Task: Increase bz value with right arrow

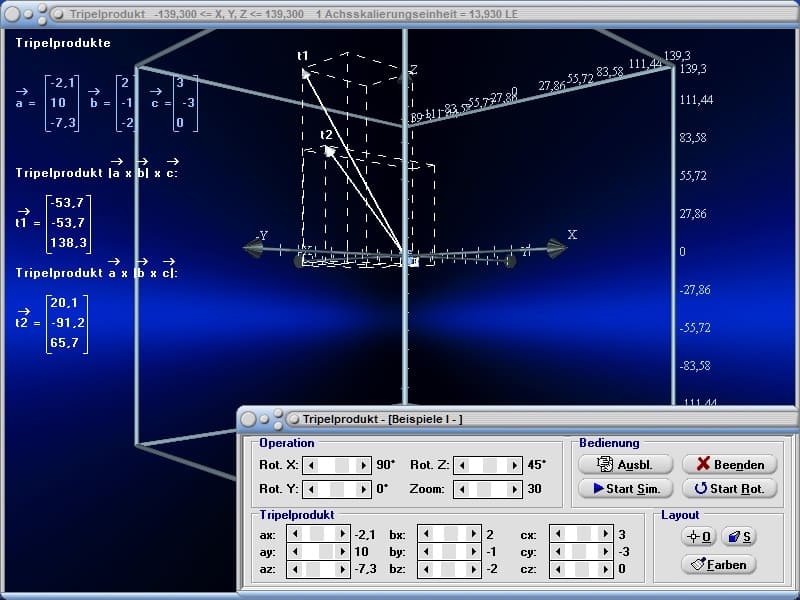Action: (473, 568)
